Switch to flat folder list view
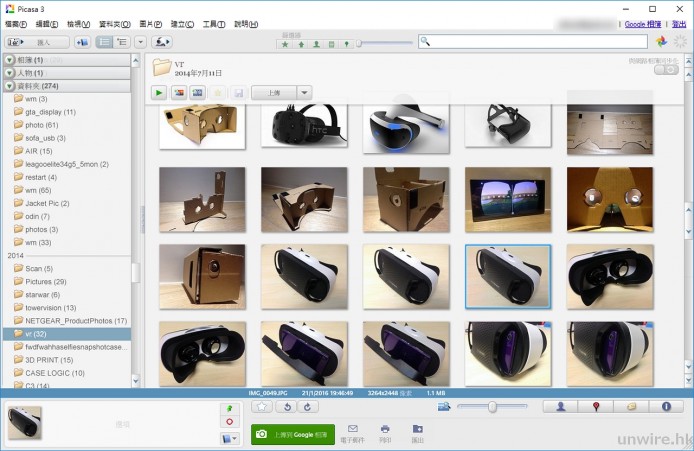Viewport: 694px width, 451px height. (106, 42)
